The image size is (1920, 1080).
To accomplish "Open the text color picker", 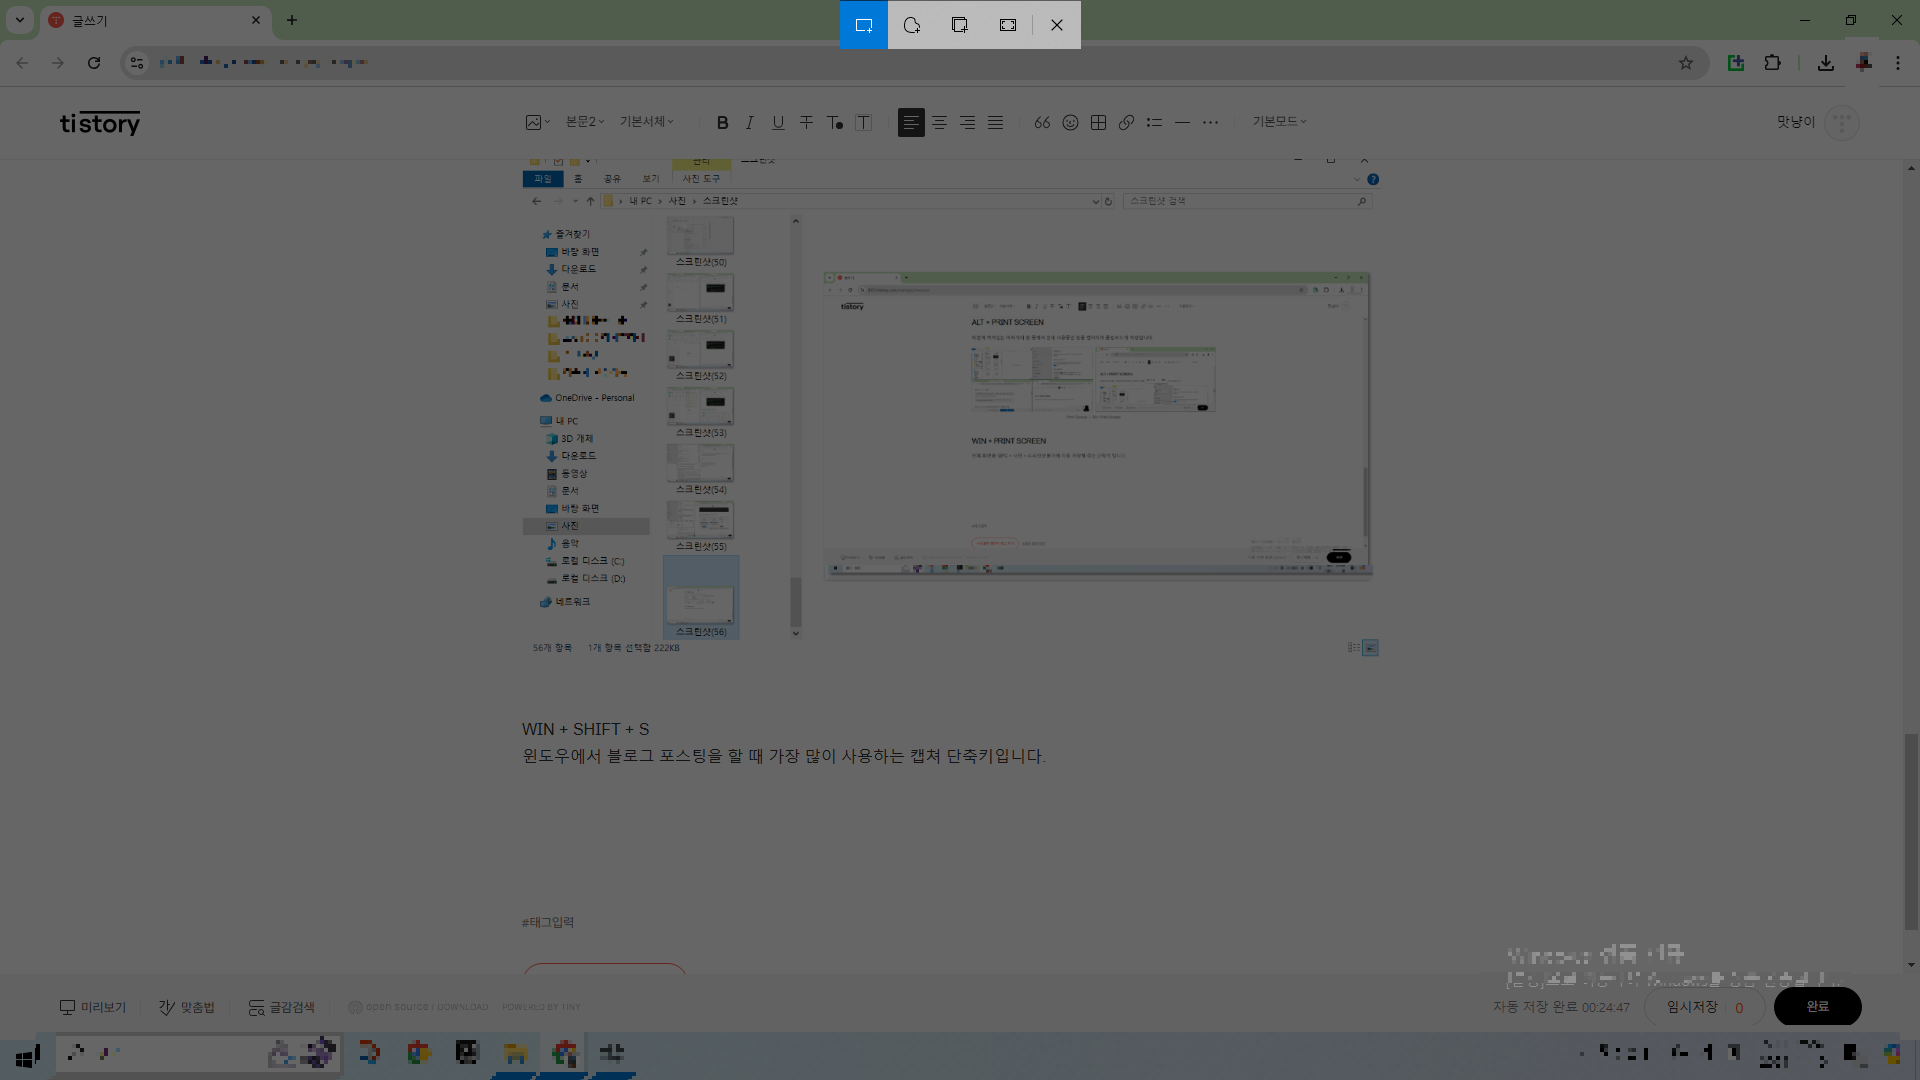I will [835, 122].
